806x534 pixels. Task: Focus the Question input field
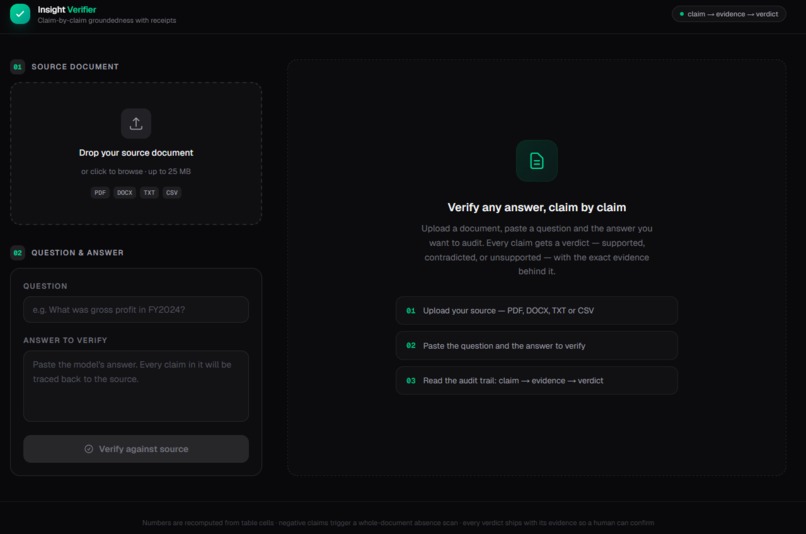tap(136, 309)
